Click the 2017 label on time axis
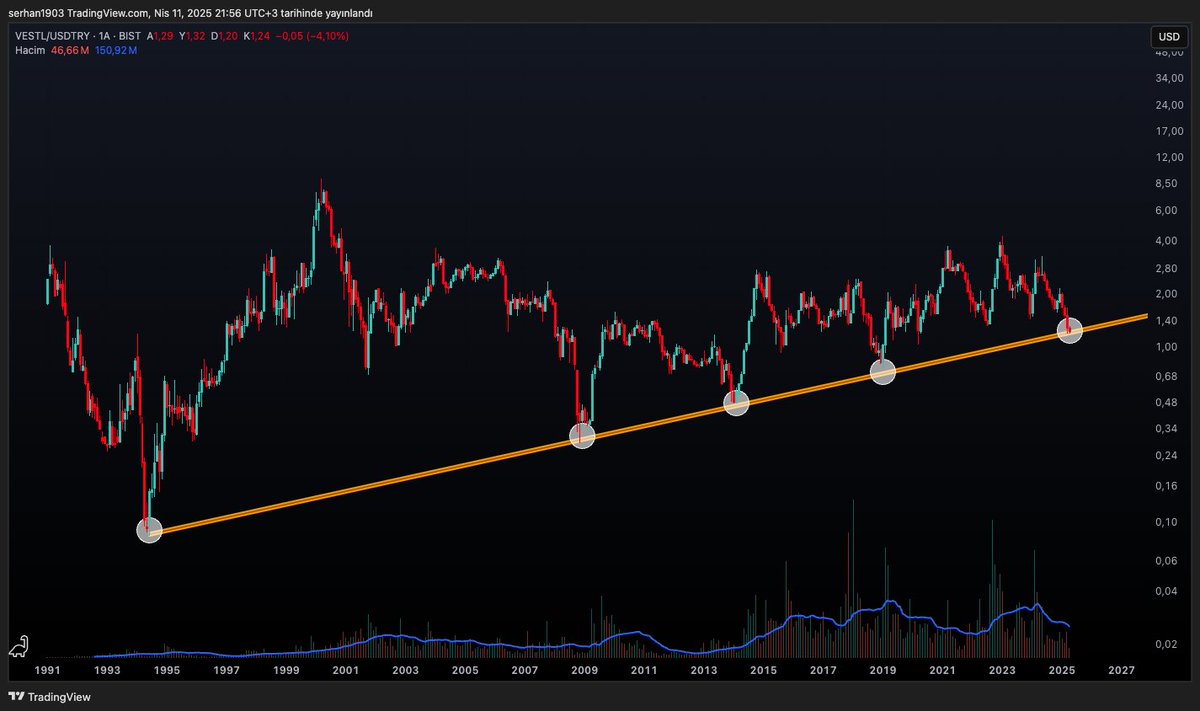 823,670
